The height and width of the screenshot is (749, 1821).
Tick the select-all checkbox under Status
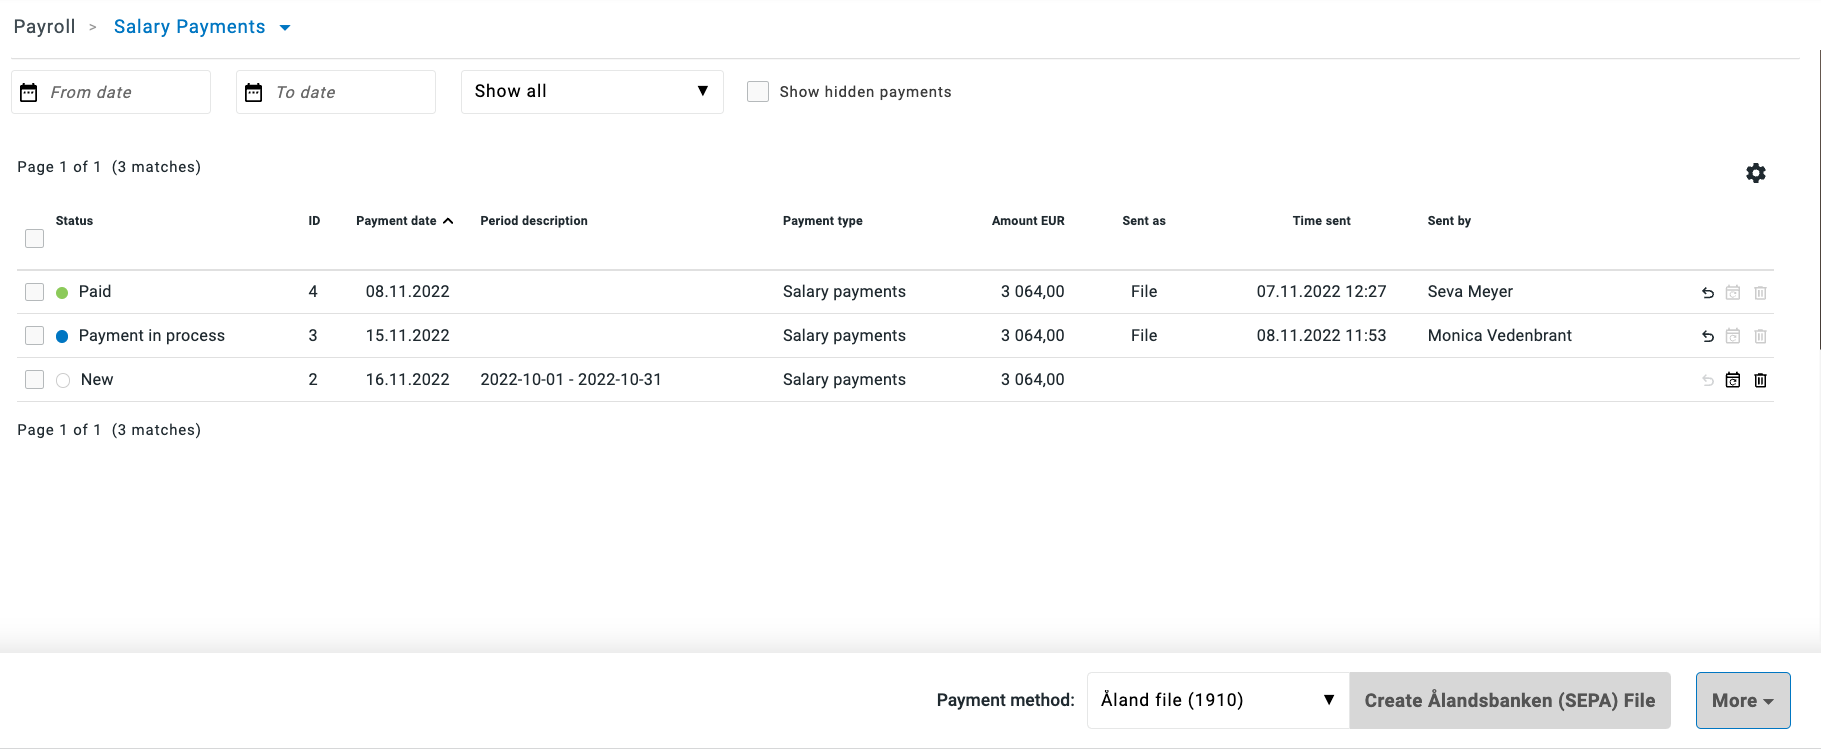35,238
